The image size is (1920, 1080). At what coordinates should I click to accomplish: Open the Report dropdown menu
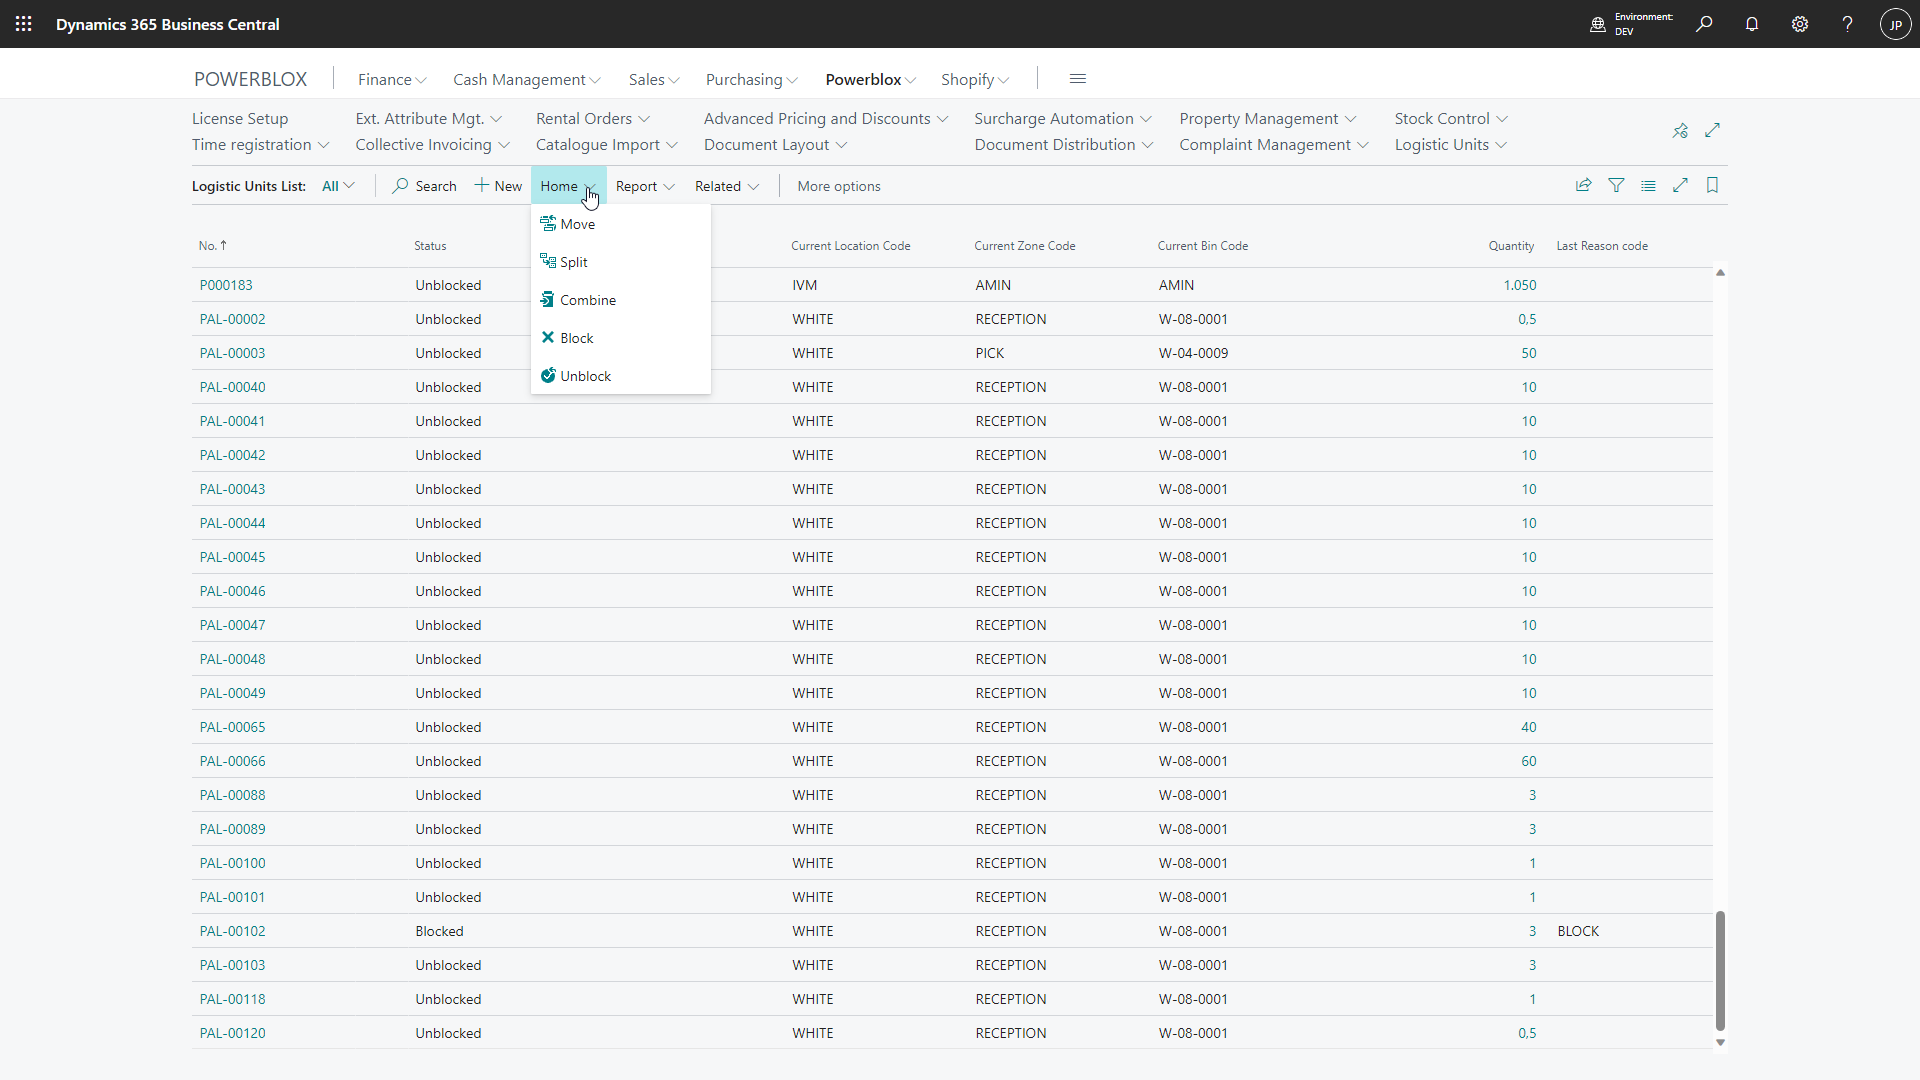point(645,186)
